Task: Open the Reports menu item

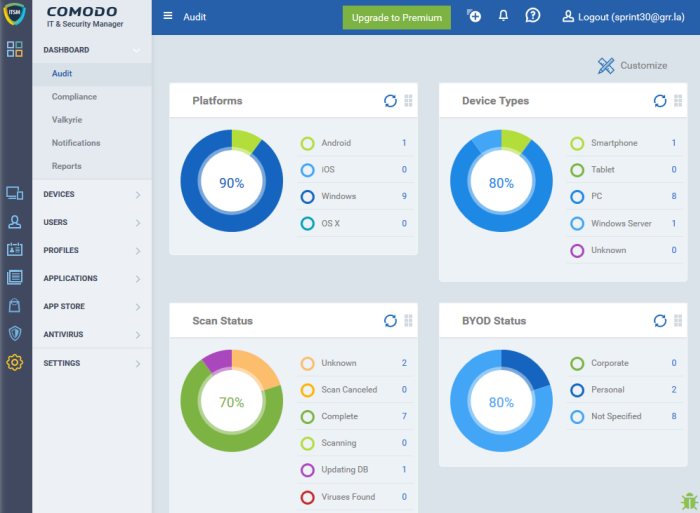Action: (92, 166)
